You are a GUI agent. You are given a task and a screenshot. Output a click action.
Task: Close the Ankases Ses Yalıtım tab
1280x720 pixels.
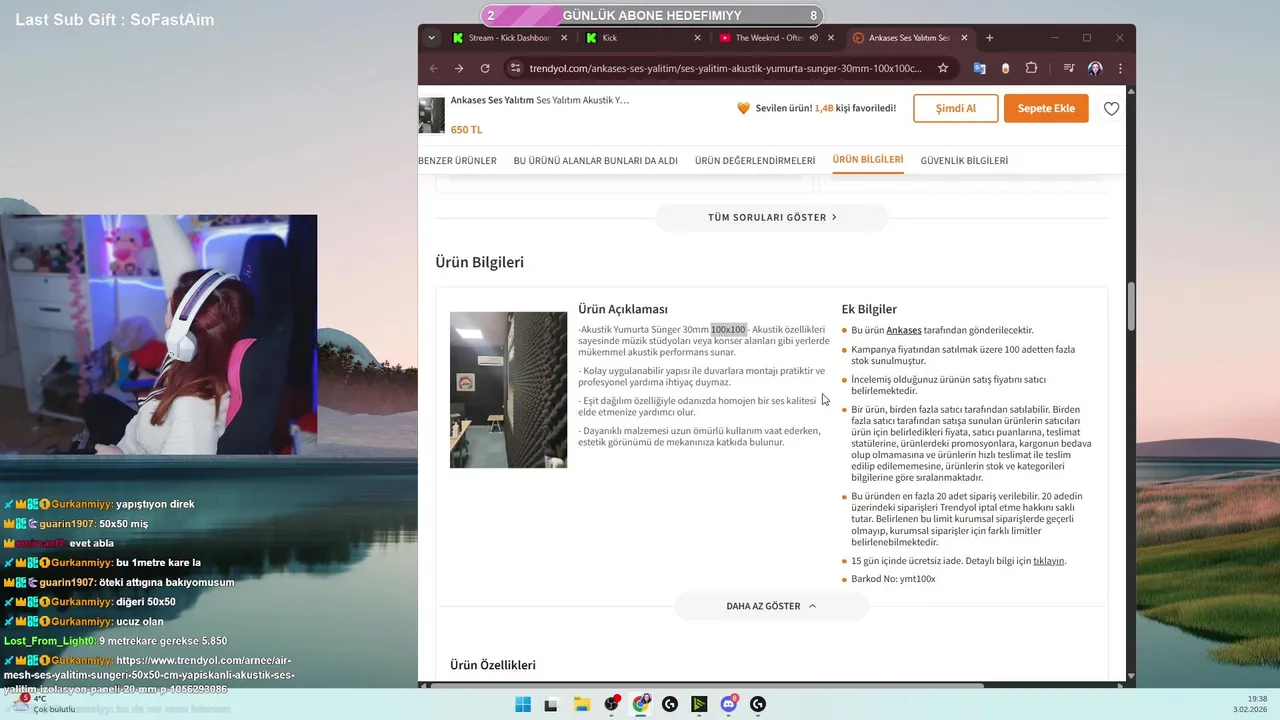coord(965,38)
